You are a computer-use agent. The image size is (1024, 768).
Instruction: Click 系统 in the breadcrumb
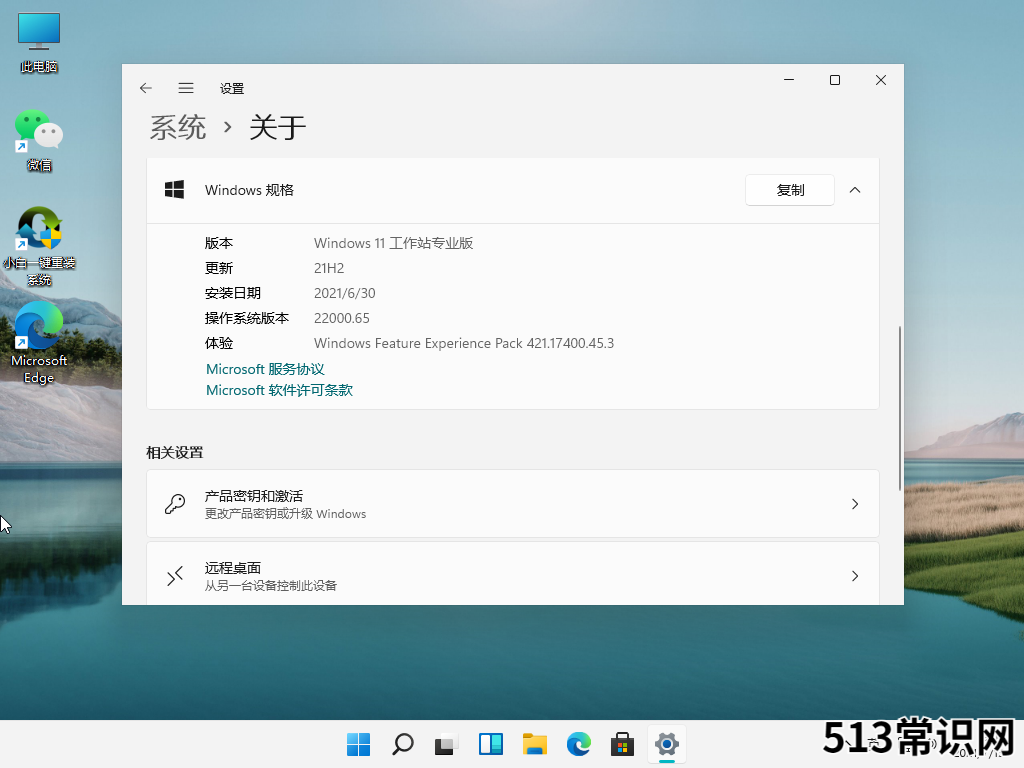coord(178,127)
